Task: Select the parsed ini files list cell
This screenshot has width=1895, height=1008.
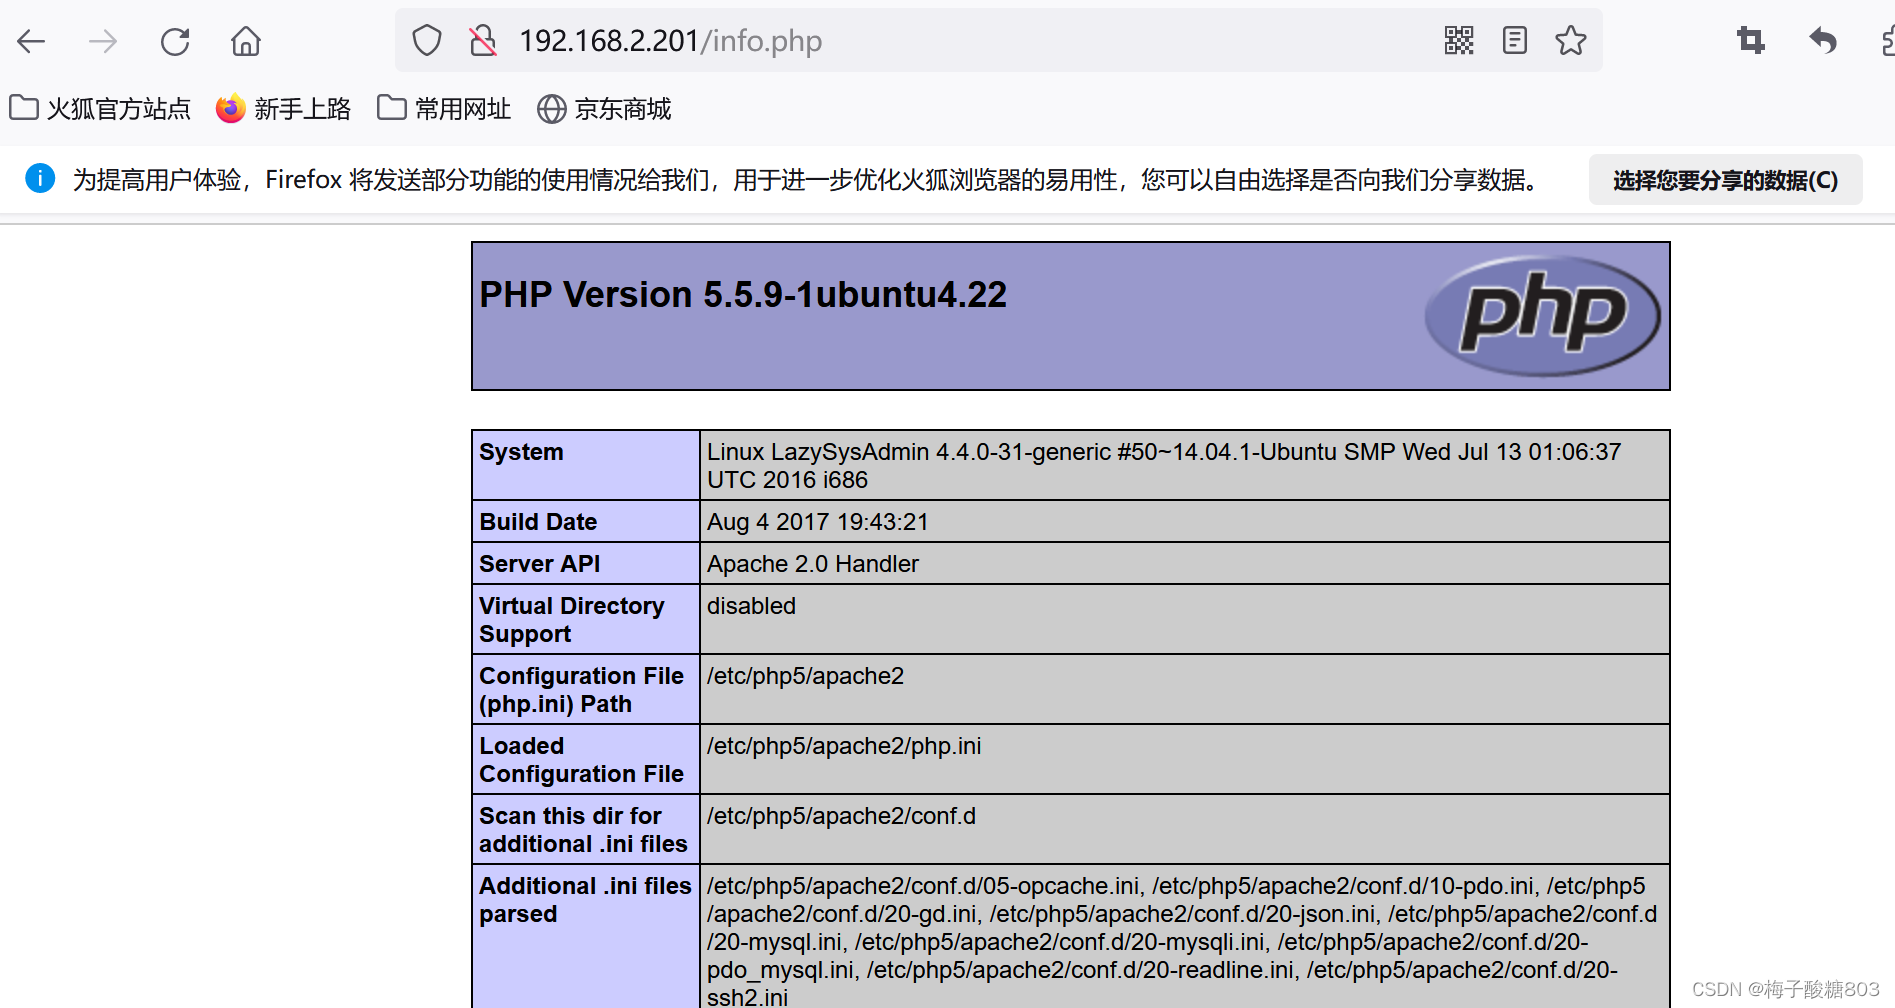Action: pos(1185,937)
